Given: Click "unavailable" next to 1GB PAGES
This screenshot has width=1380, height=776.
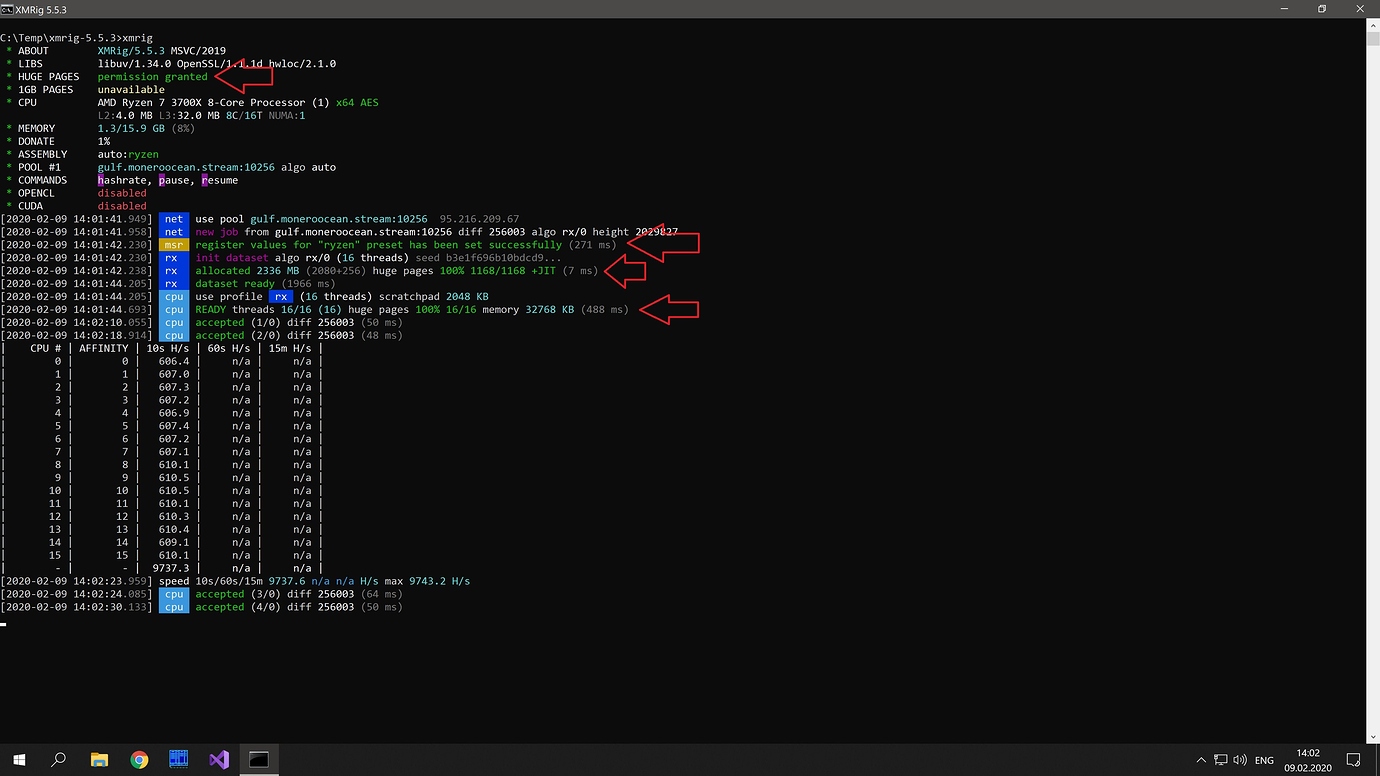Looking at the screenshot, I should coord(131,89).
